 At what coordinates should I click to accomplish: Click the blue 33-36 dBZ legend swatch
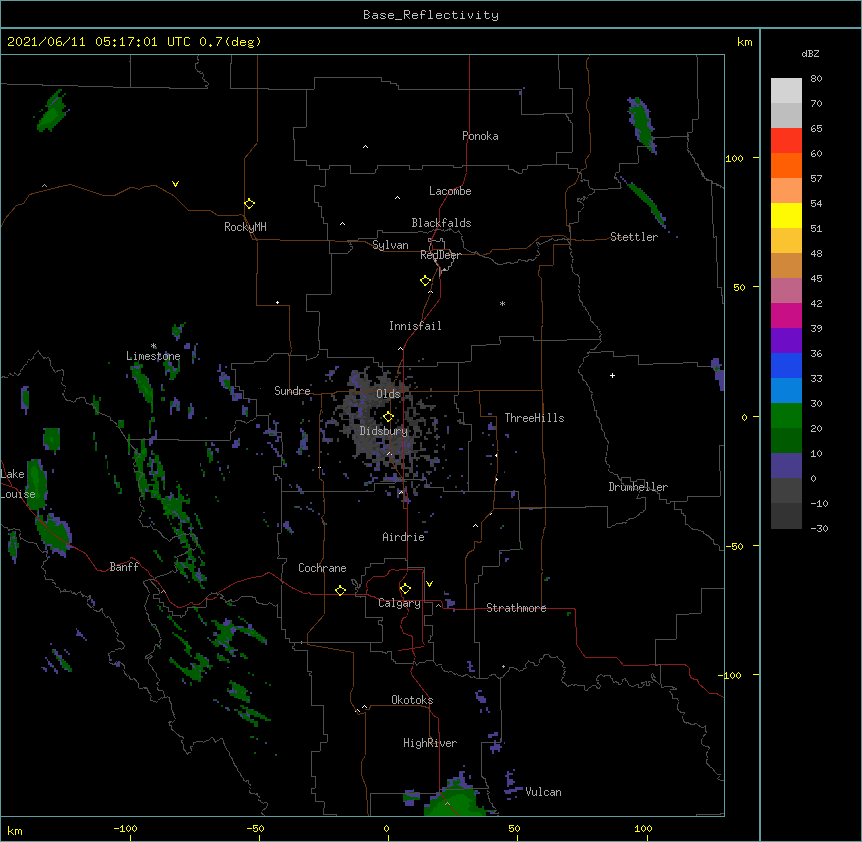(x=786, y=366)
